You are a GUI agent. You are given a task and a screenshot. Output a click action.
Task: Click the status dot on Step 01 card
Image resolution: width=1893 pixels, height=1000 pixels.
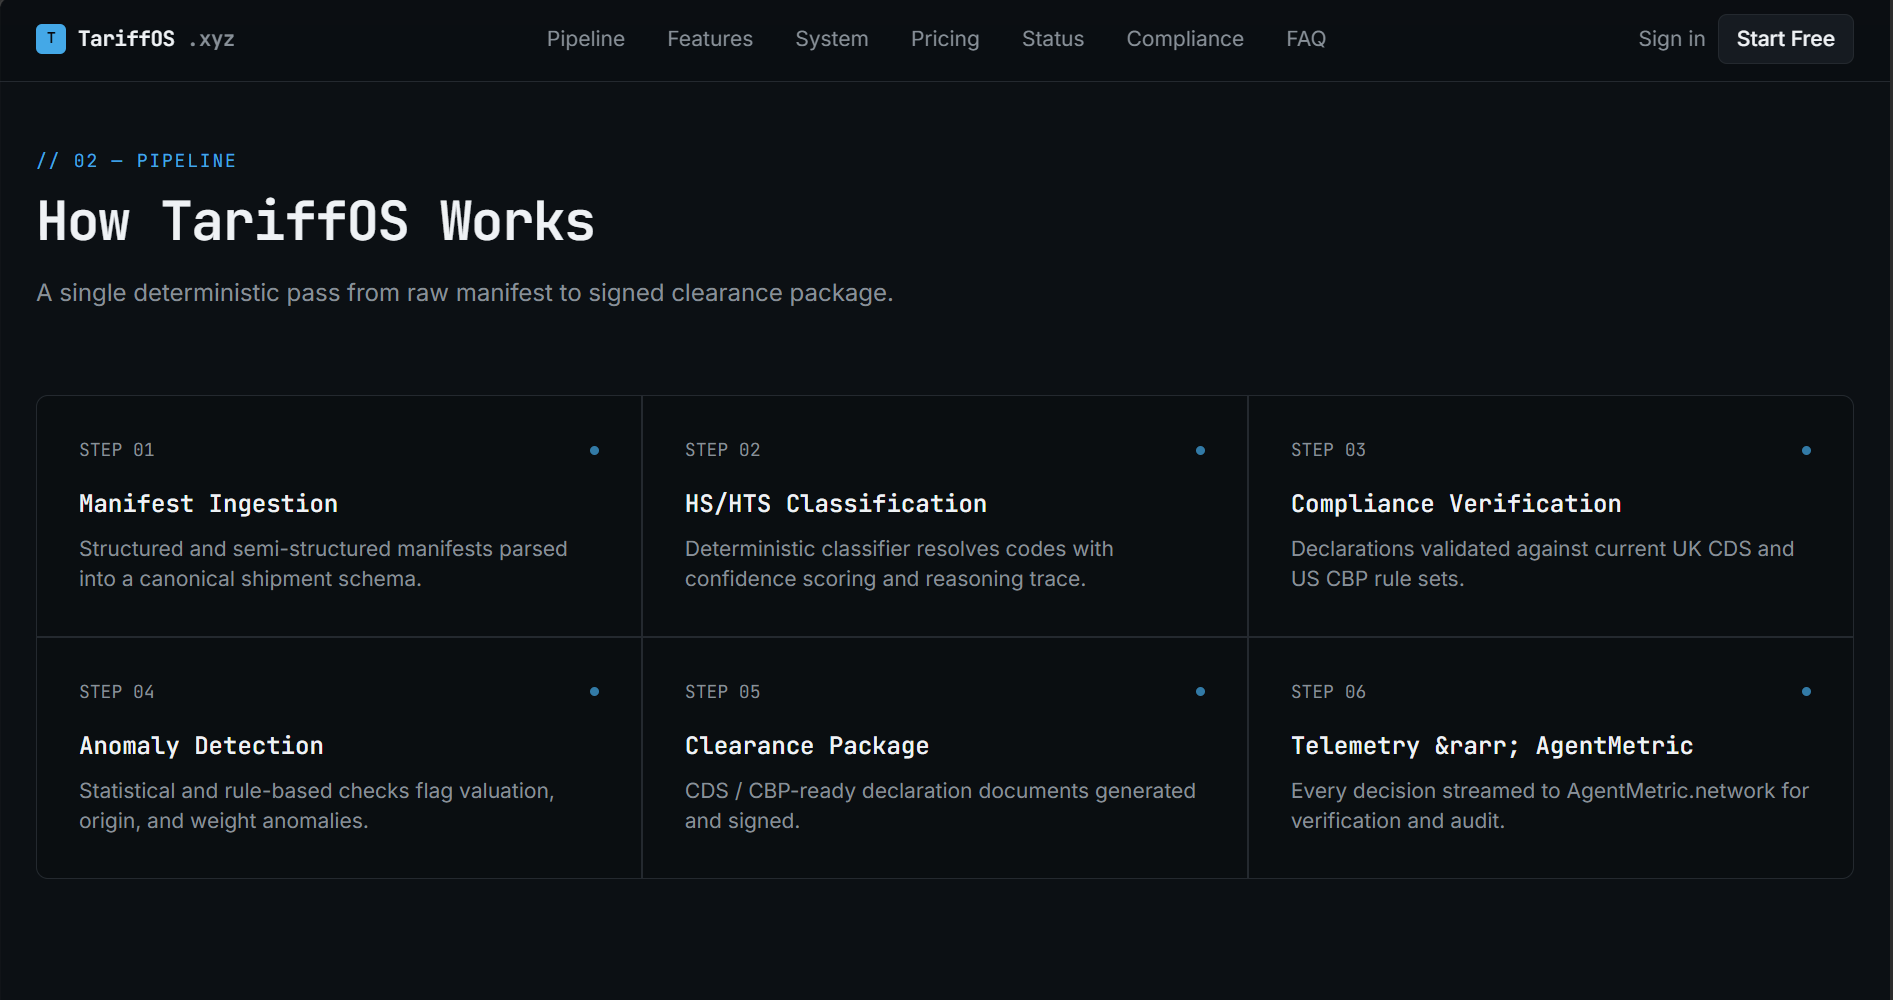(594, 450)
